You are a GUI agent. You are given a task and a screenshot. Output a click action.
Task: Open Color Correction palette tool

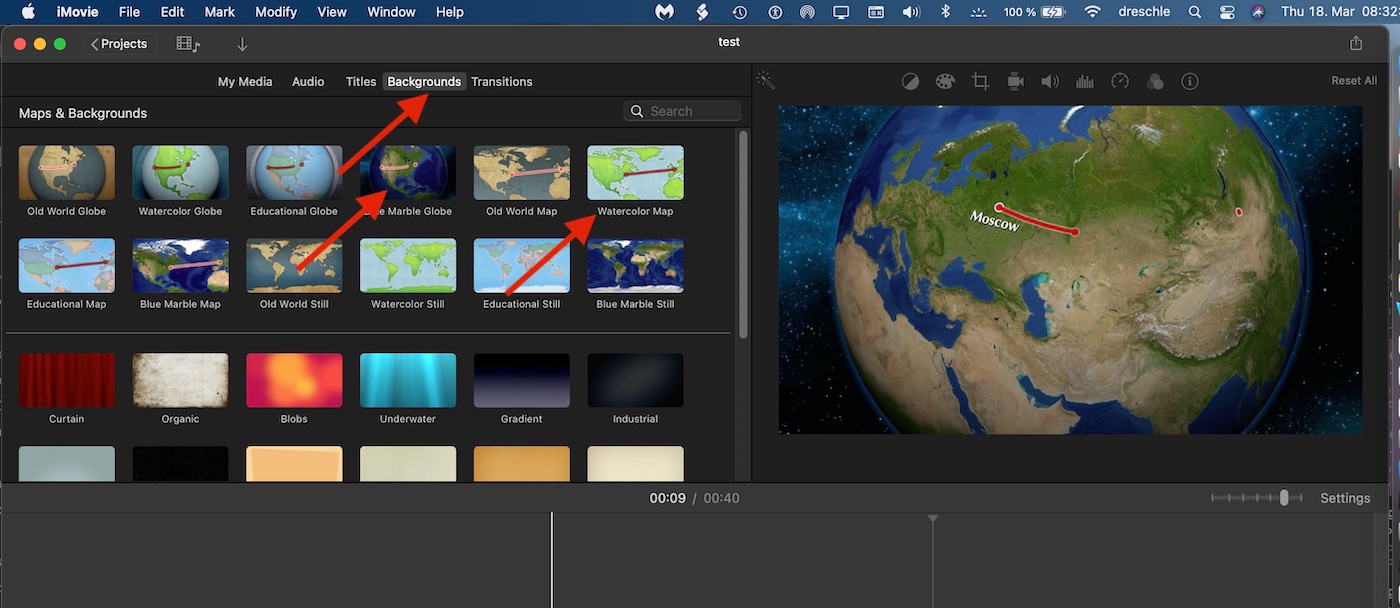pos(945,82)
